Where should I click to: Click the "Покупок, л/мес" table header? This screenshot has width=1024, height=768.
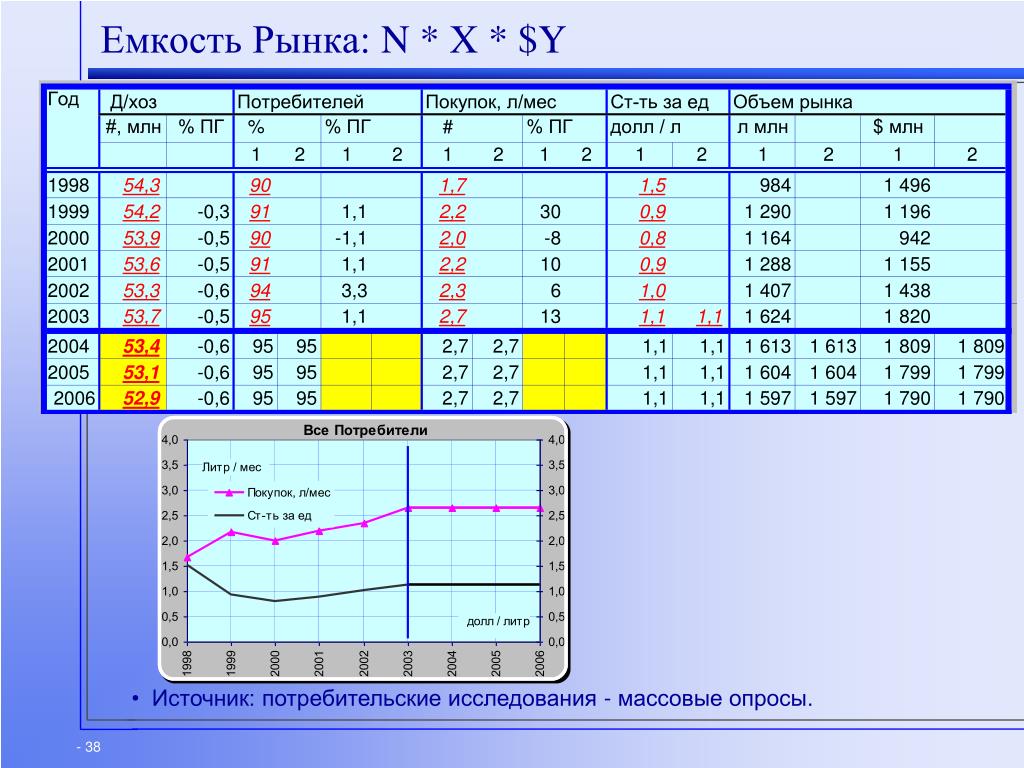coord(490,102)
